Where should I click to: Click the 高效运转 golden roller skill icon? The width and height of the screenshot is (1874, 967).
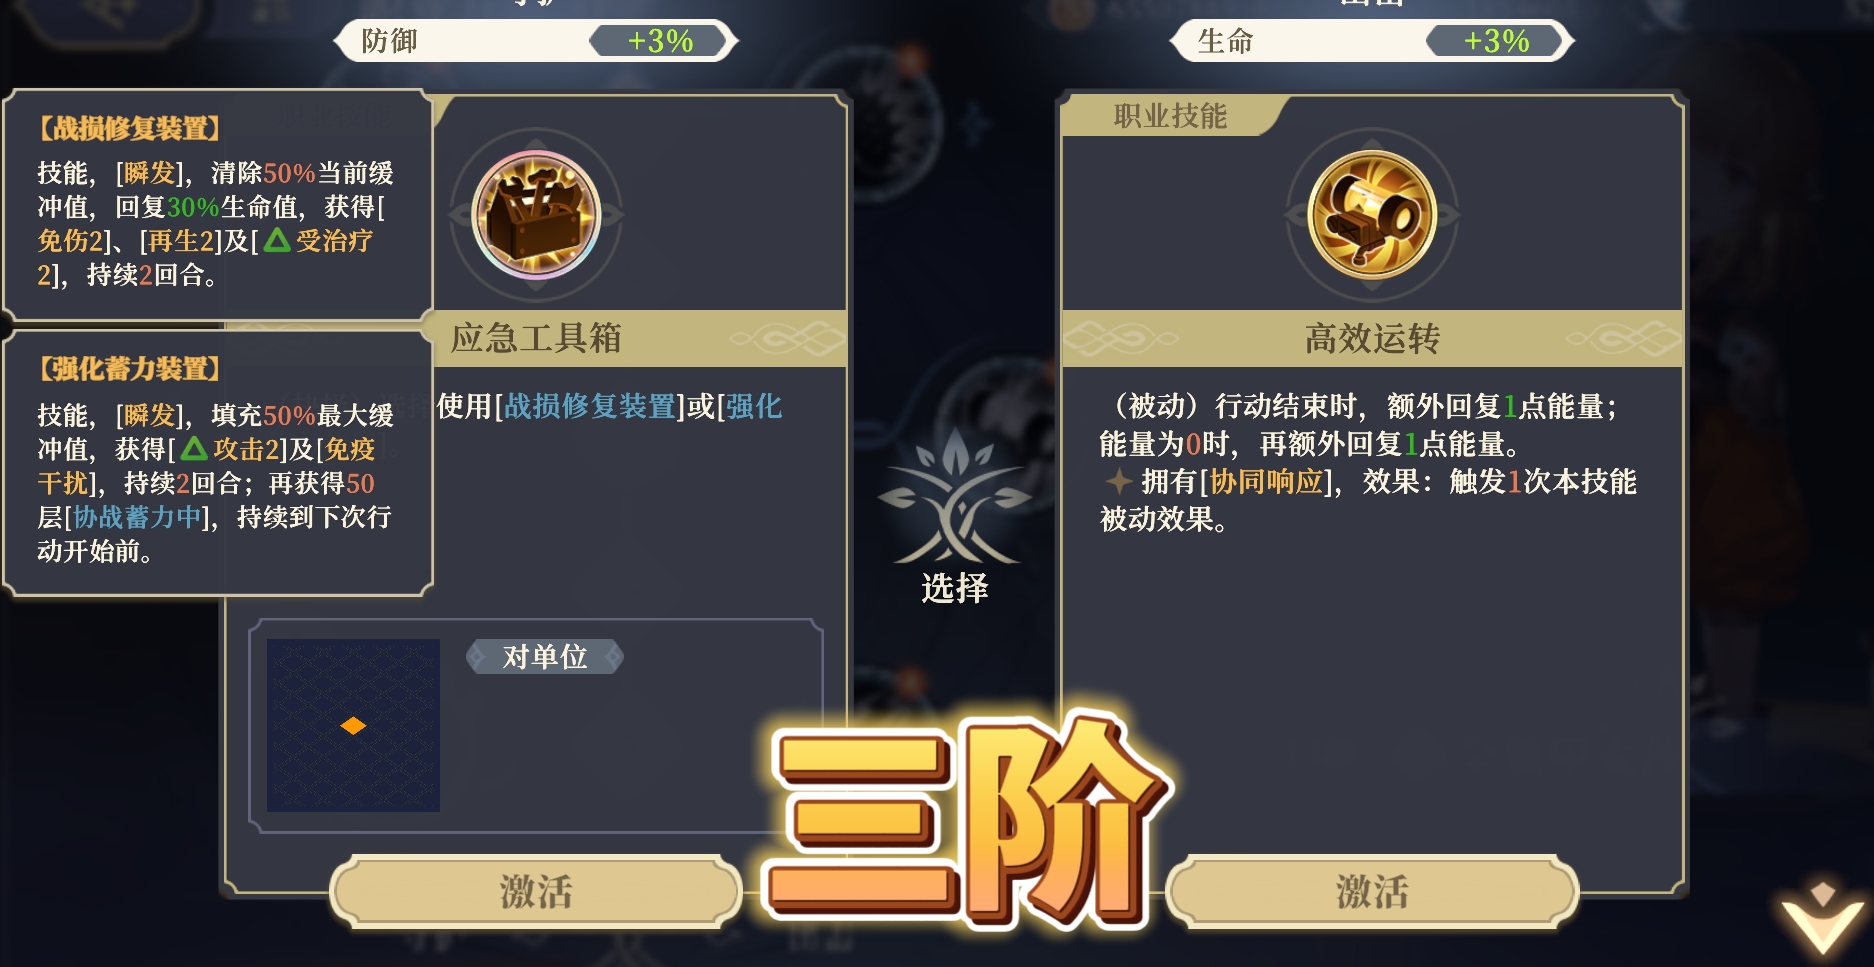[1372, 214]
